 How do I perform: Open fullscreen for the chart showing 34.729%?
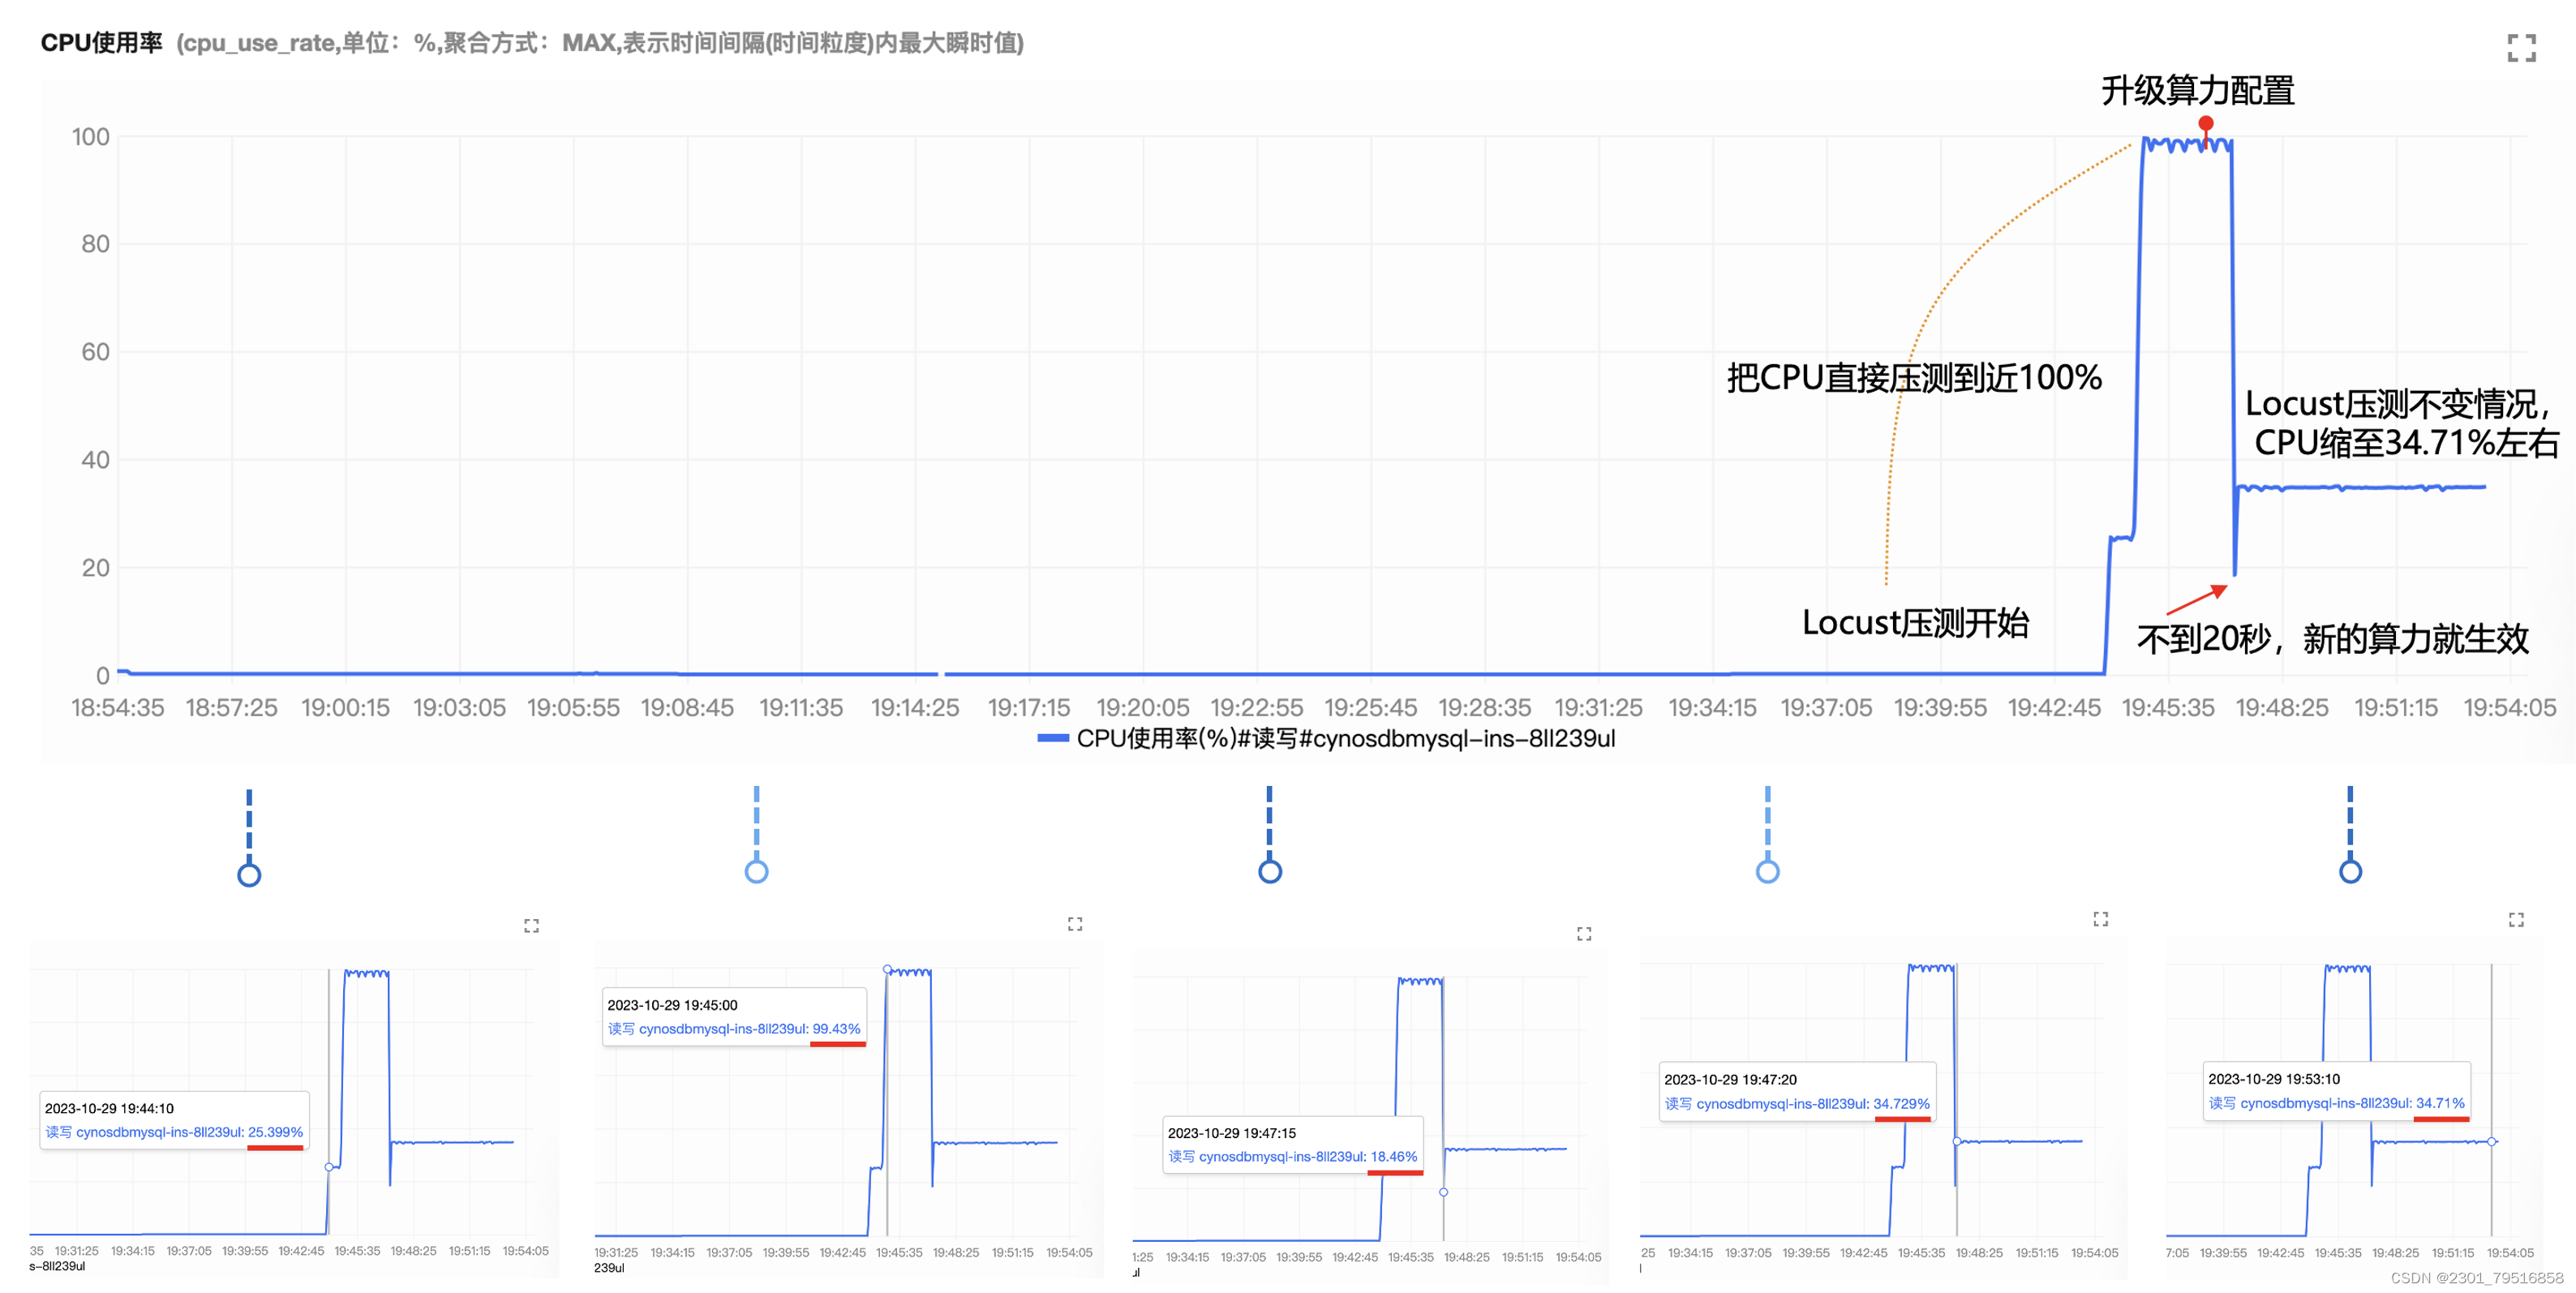point(2101,919)
